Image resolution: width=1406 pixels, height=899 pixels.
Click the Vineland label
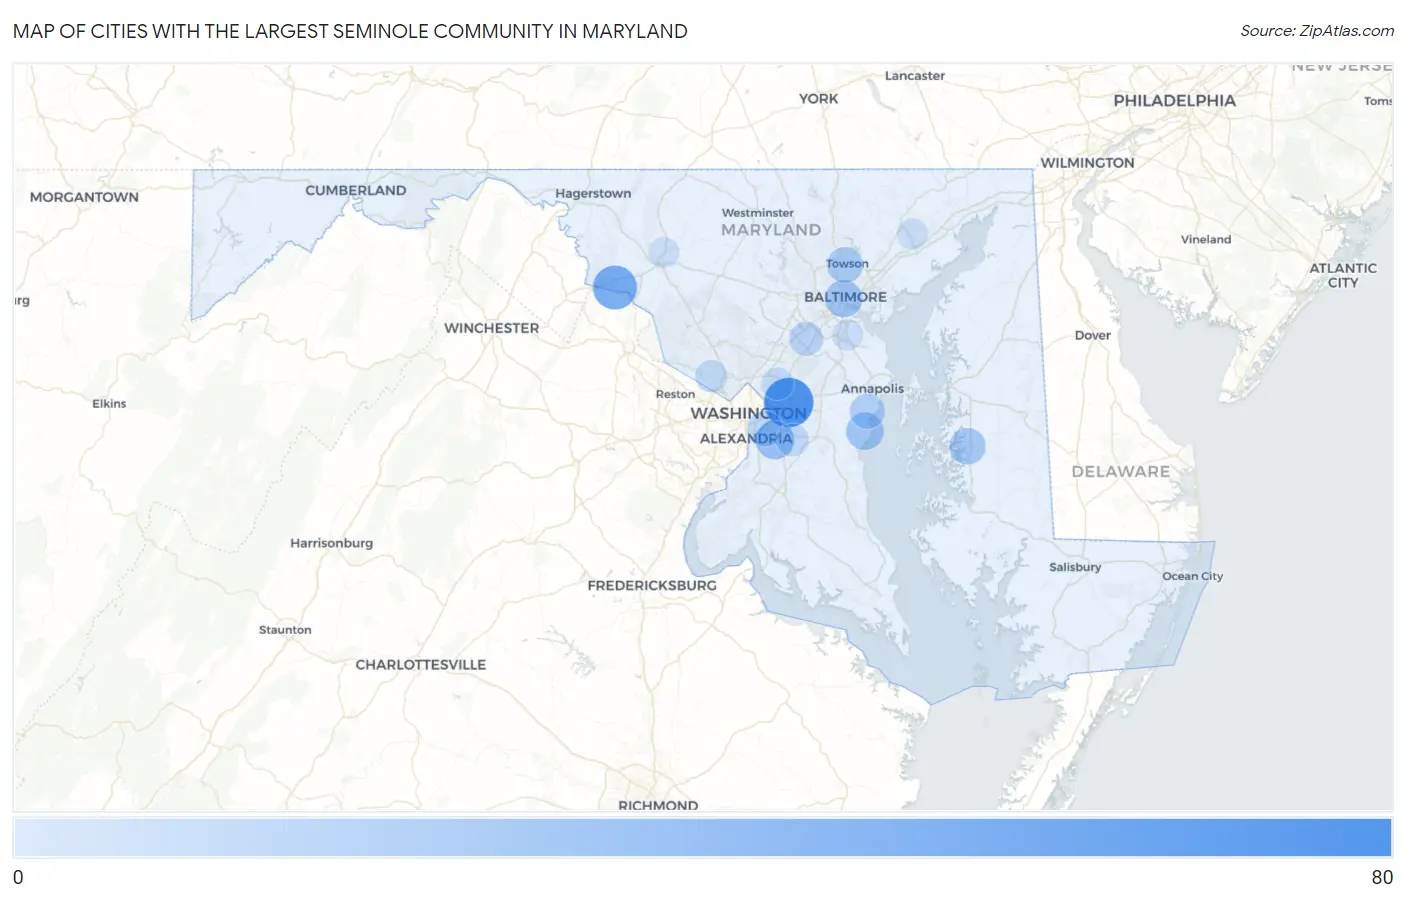(1206, 239)
